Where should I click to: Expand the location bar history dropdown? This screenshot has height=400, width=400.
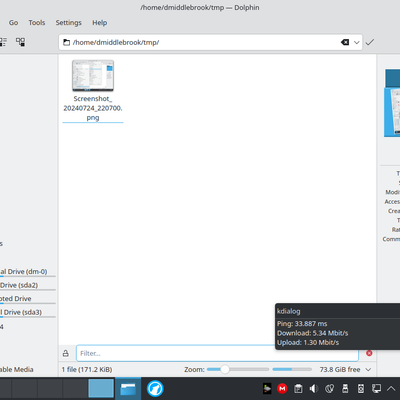(356, 42)
